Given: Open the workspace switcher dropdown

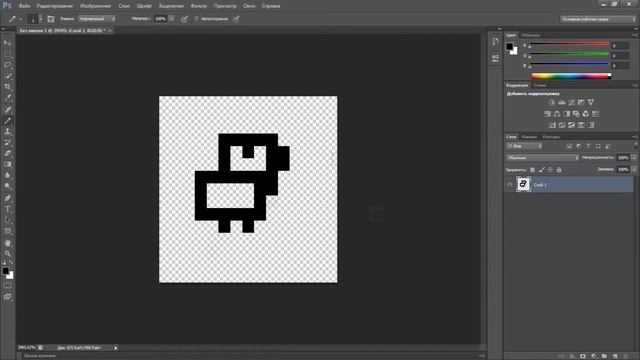Looking at the screenshot, I should pyautogui.click(x=598, y=19).
